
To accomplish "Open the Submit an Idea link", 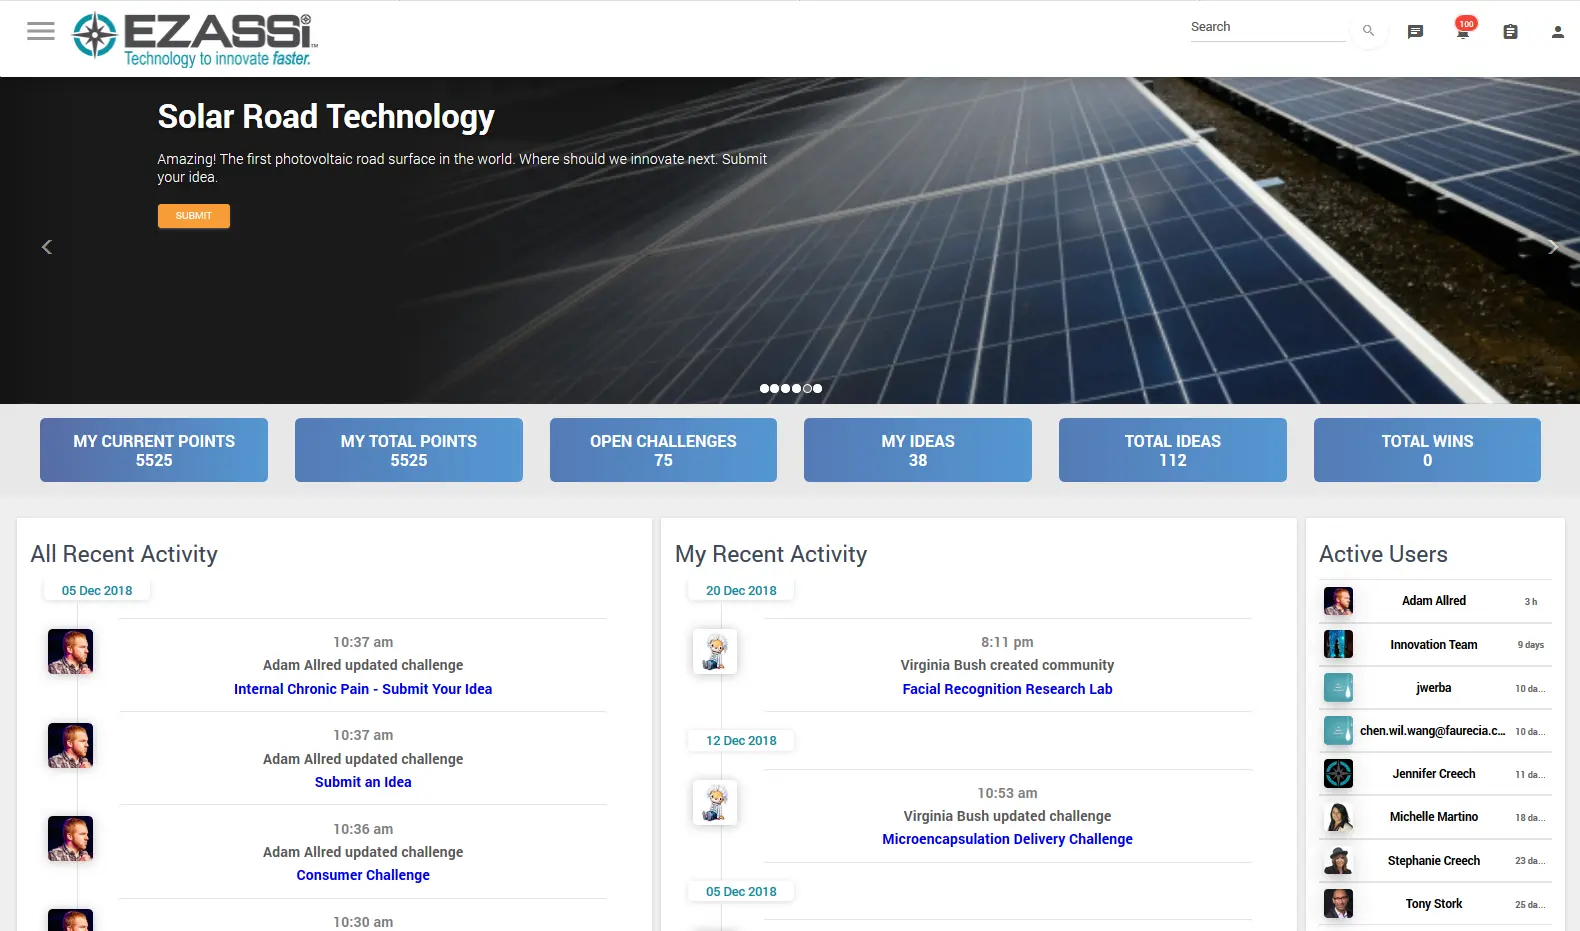I will [363, 782].
